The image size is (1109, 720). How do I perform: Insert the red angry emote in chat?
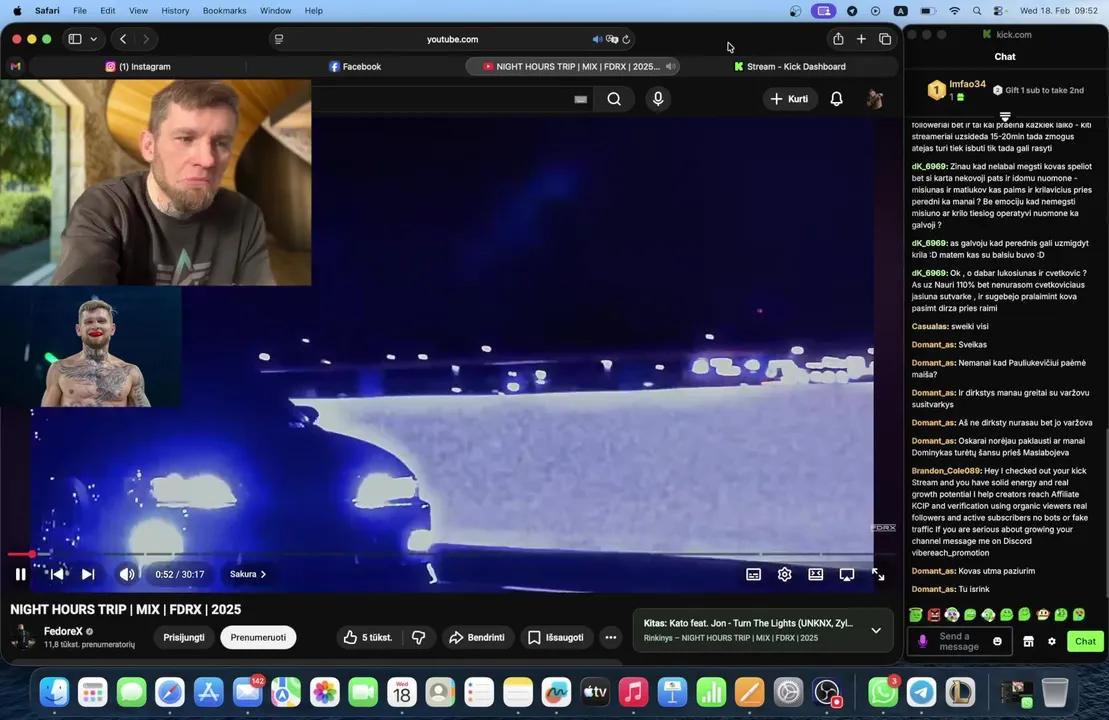pyautogui.click(x=934, y=615)
